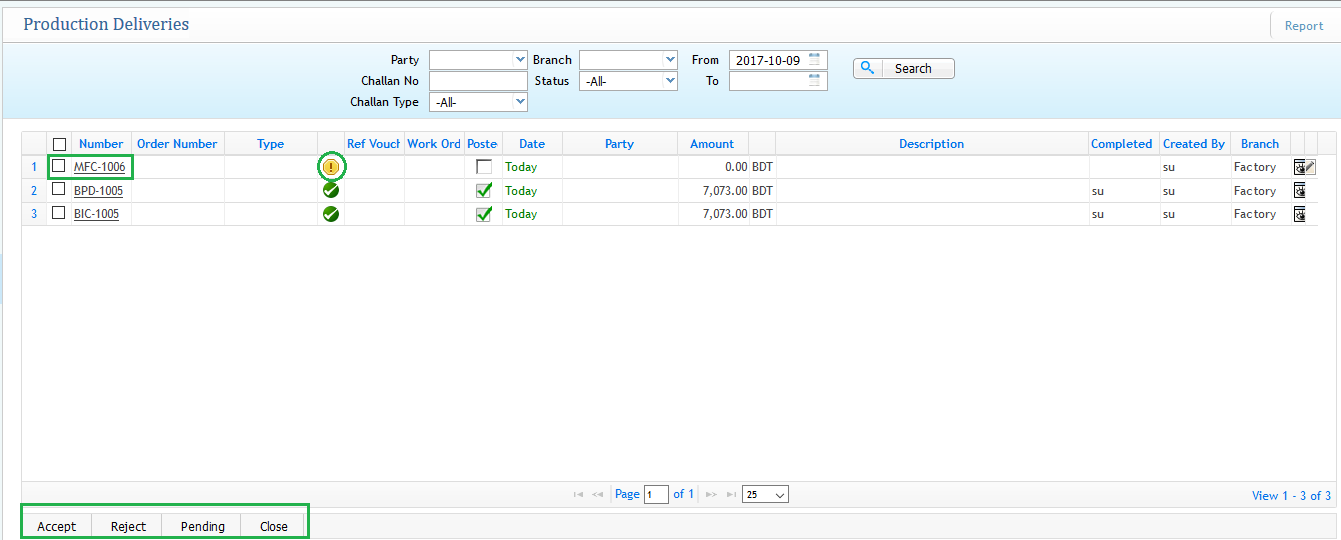
Task: Open the view icon in the BIC-1005 row
Action: [1300, 214]
